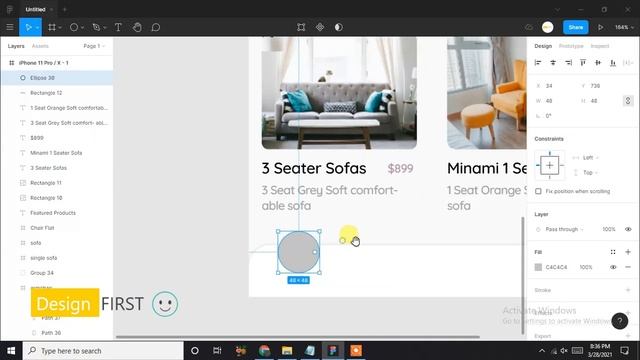Select Featured Products layer

coord(57,213)
